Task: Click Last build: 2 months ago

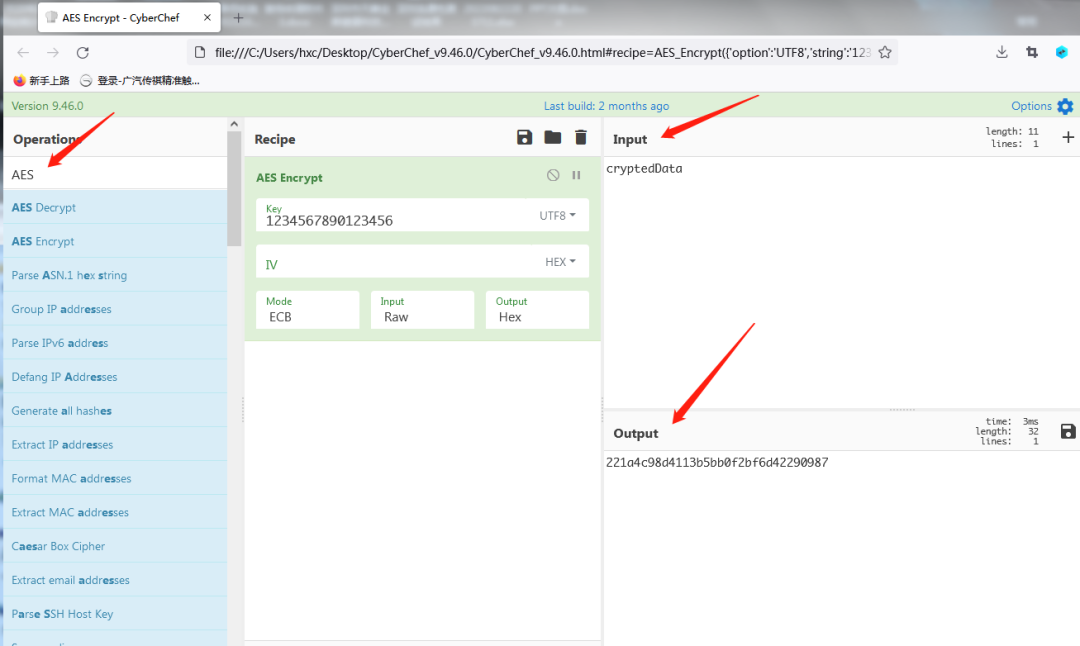Action: tap(606, 106)
